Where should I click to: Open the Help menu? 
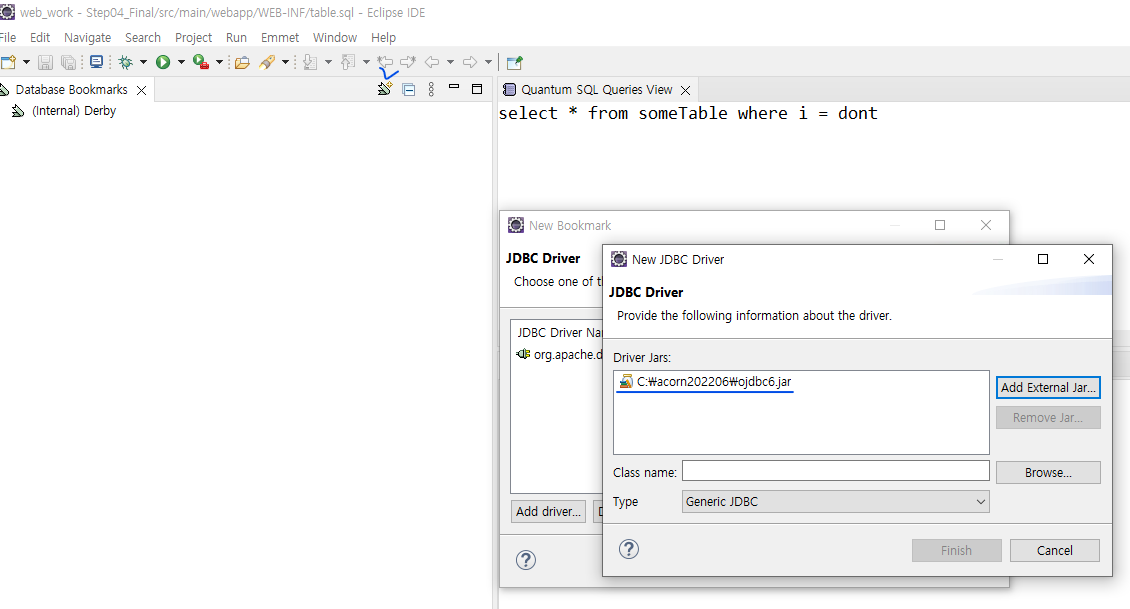tap(383, 37)
